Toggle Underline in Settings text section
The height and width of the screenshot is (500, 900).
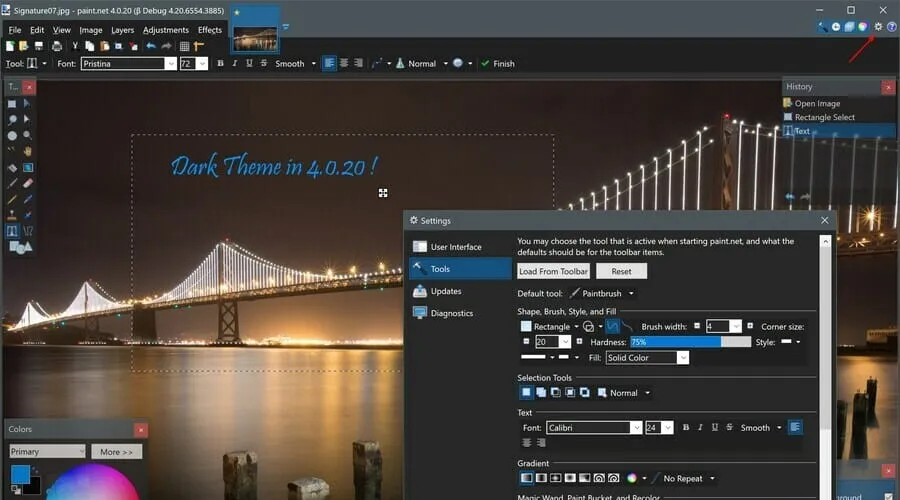(x=714, y=427)
